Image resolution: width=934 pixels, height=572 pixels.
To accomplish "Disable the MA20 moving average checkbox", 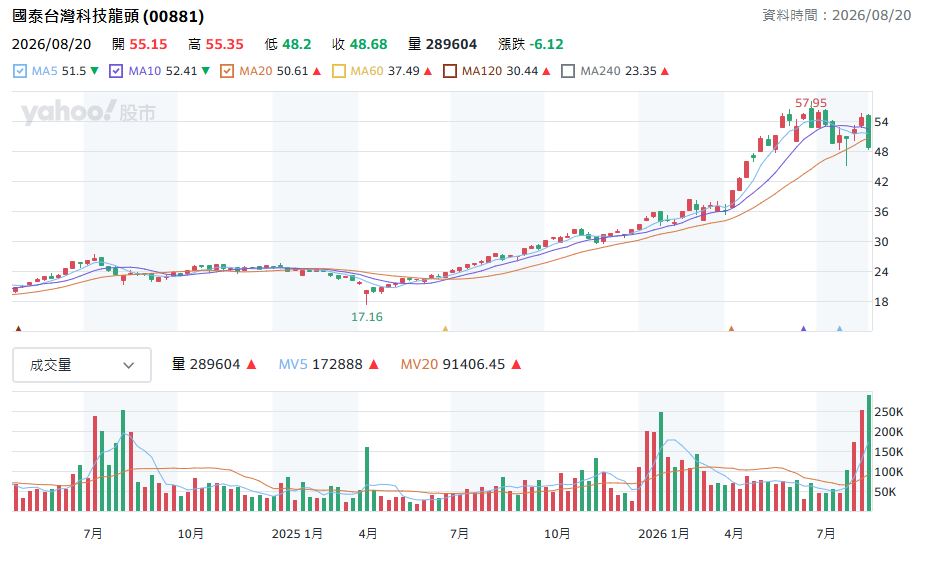I will coord(227,71).
